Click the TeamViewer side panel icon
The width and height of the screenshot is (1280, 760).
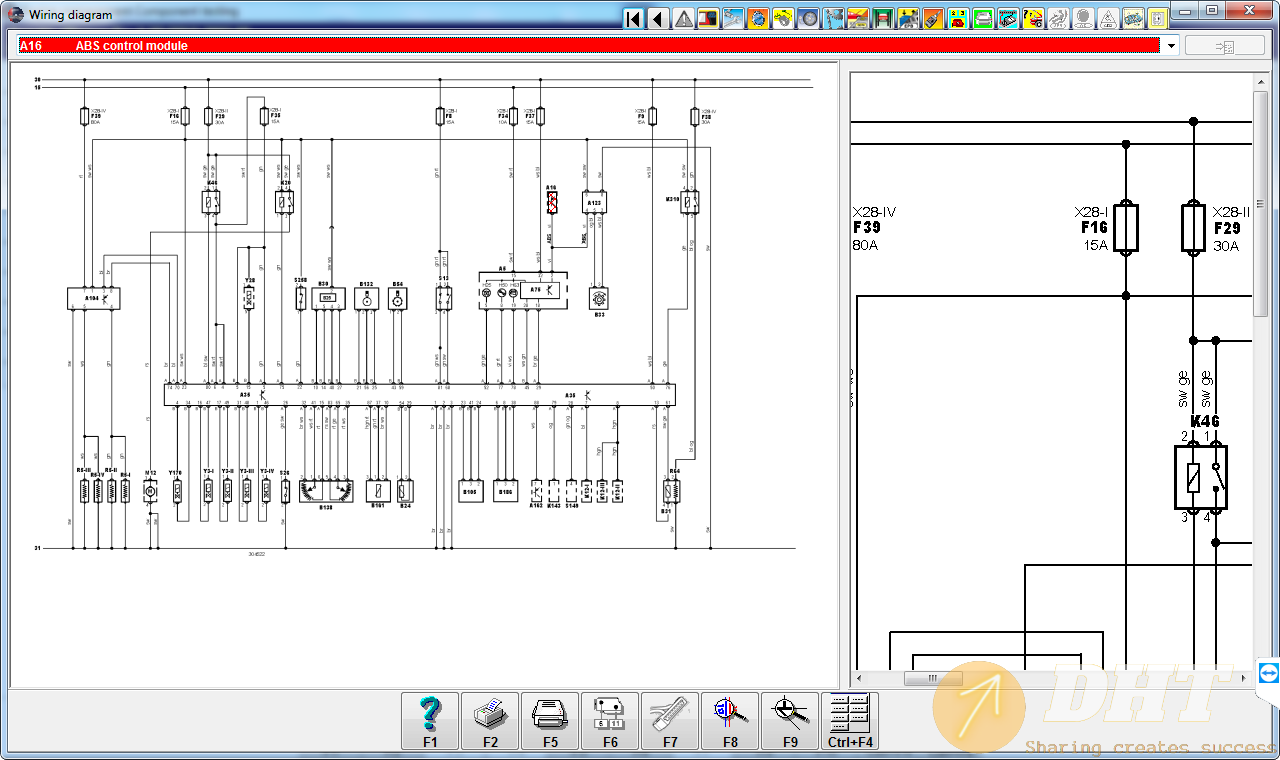pos(1269,673)
